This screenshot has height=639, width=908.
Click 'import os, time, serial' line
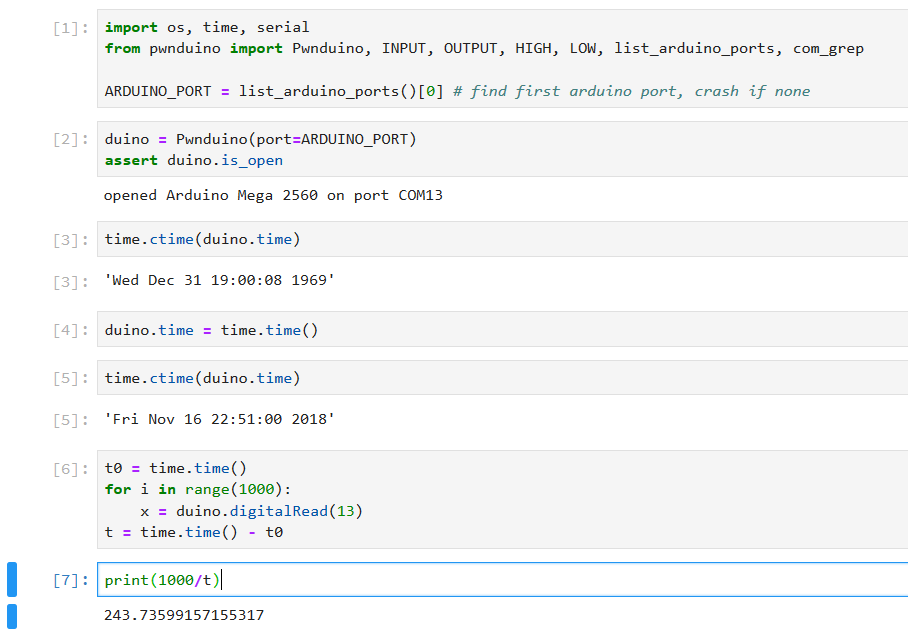tap(207, 27)
